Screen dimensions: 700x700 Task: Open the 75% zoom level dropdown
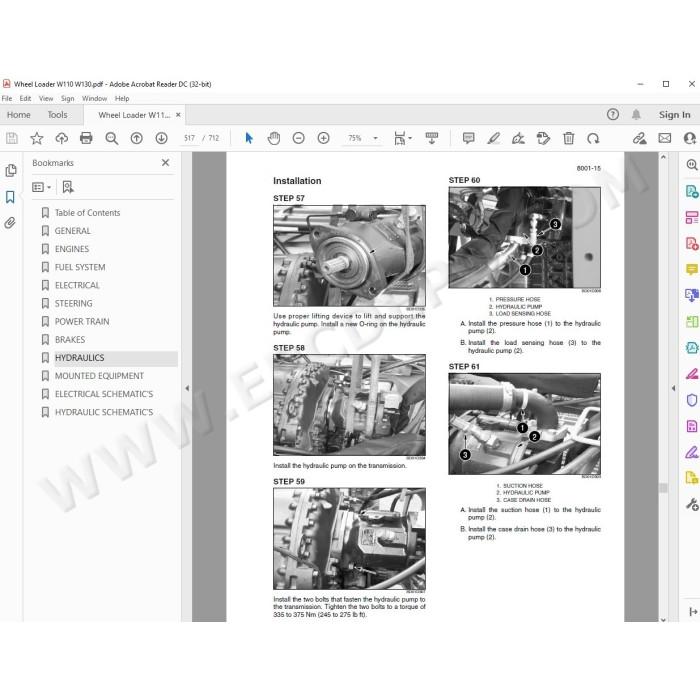point(375,138)
